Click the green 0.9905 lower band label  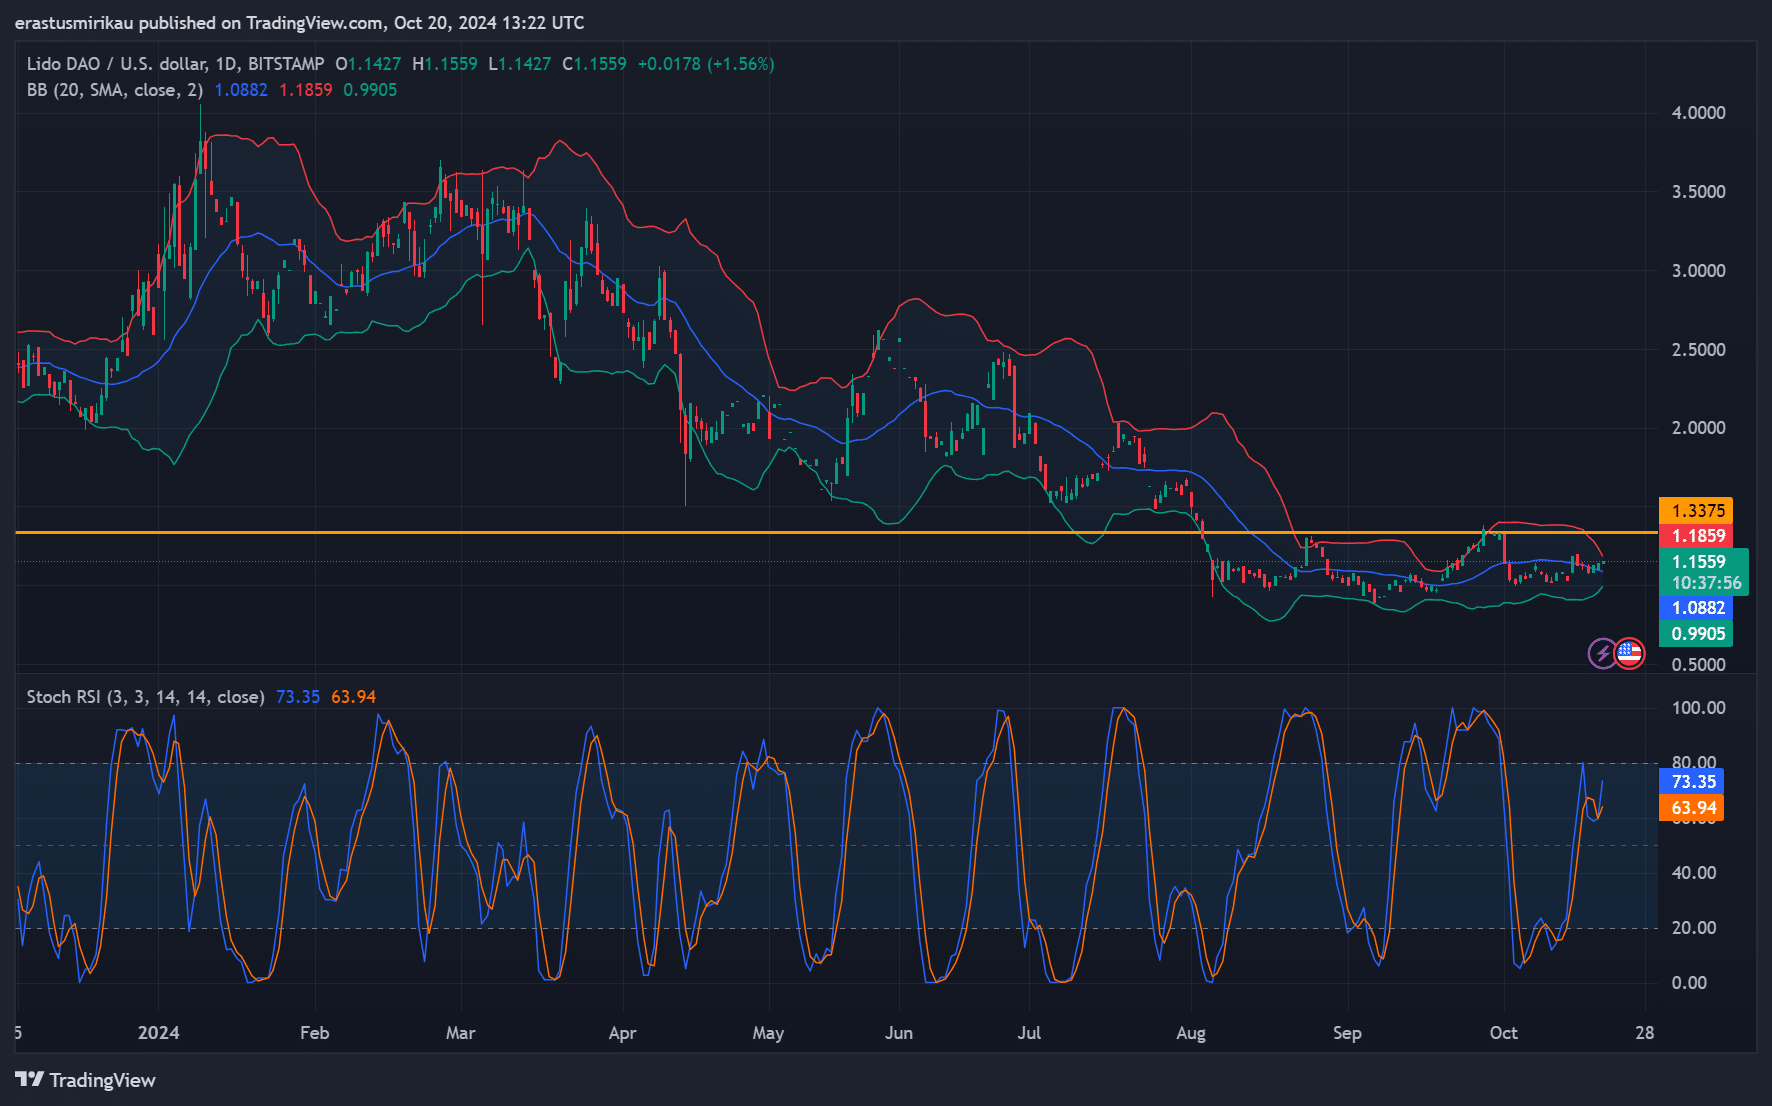1696,634
